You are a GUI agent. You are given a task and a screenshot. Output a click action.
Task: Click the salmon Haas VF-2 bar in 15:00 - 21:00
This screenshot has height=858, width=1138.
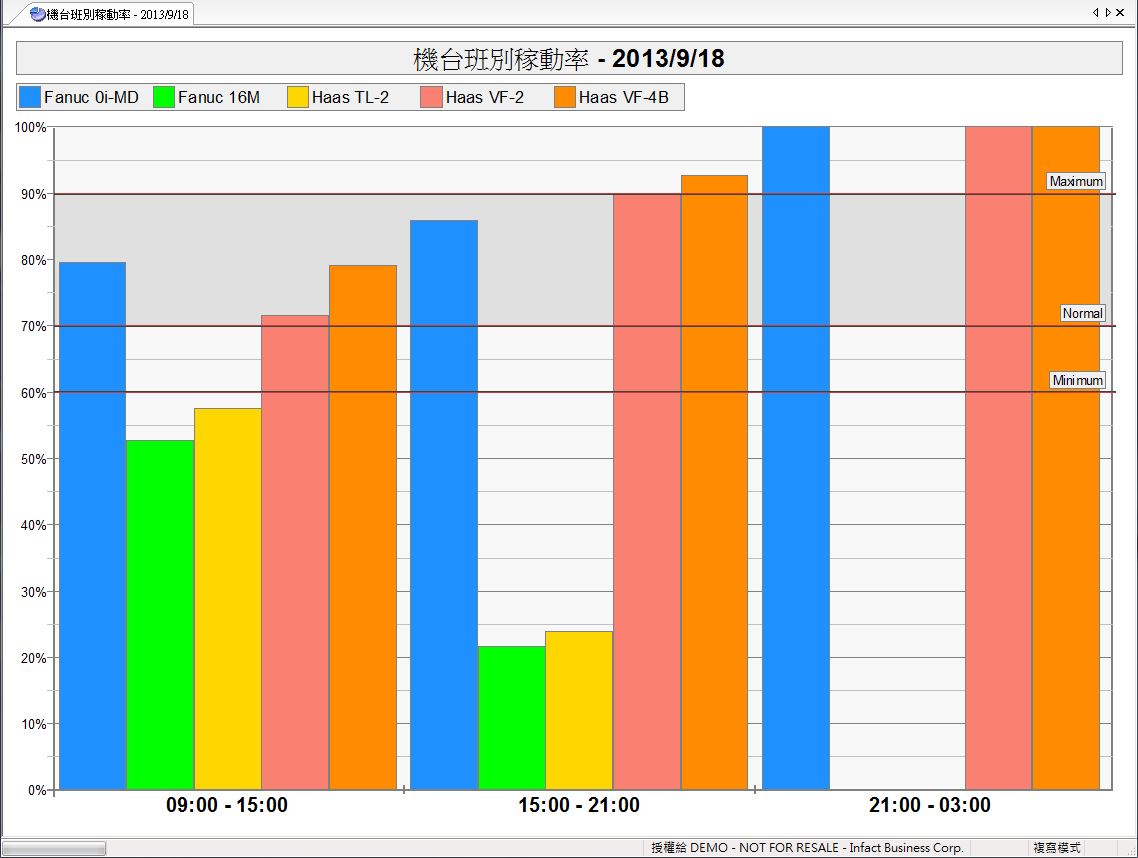646,492
